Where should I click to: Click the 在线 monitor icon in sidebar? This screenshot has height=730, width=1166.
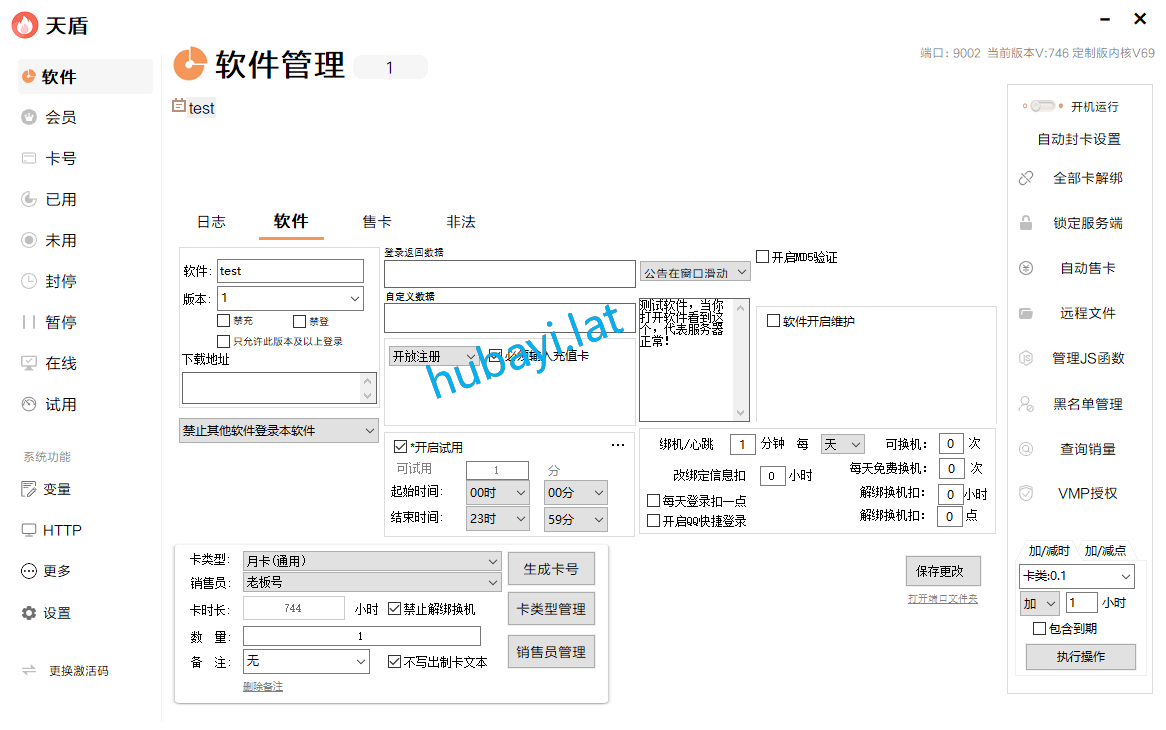click(x=29, y=363)
